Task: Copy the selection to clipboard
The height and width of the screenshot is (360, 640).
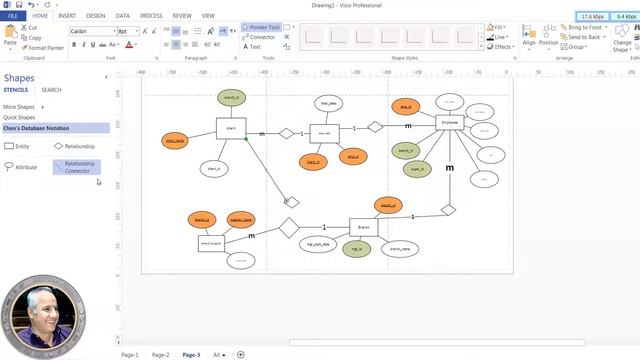Action: point(31,38)
